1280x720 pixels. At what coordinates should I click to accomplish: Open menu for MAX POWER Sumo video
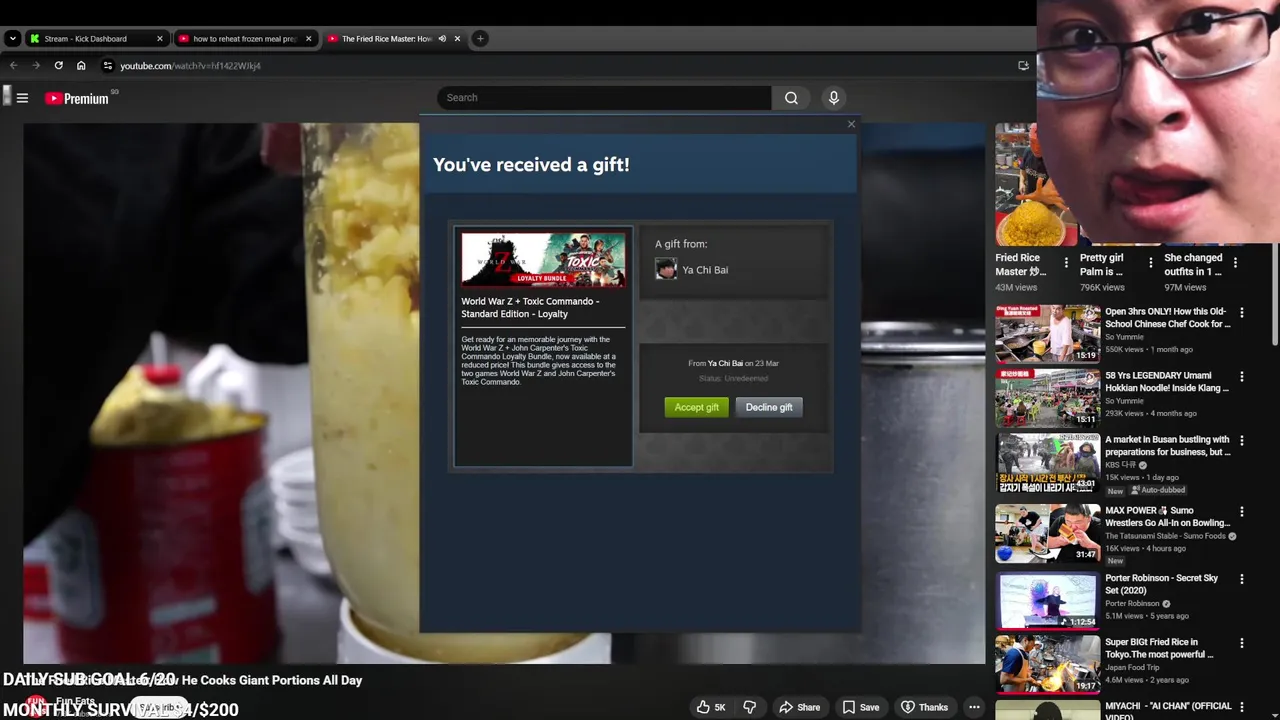1242,512
